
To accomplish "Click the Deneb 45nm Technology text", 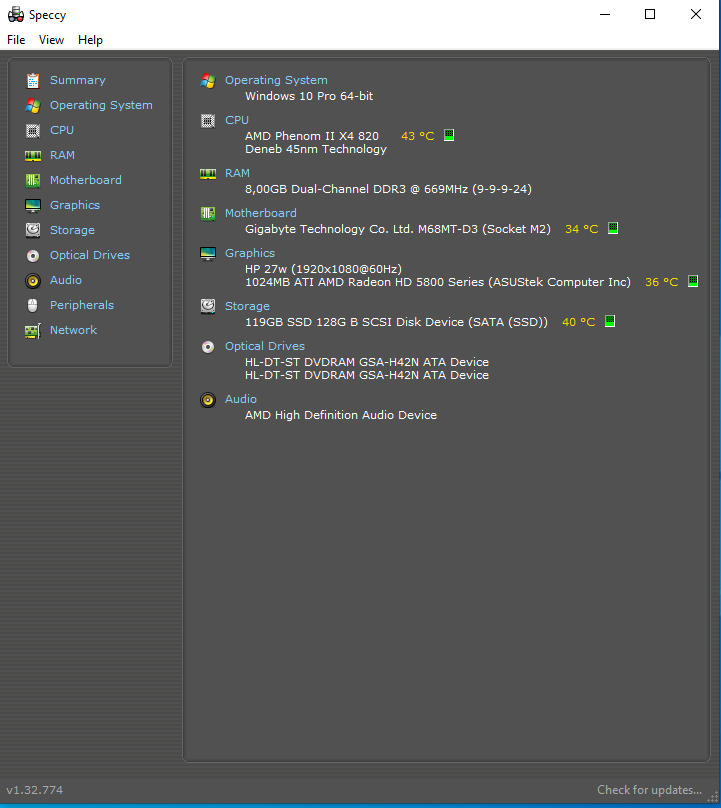I will pyautogui.click(x=316, y=149).
